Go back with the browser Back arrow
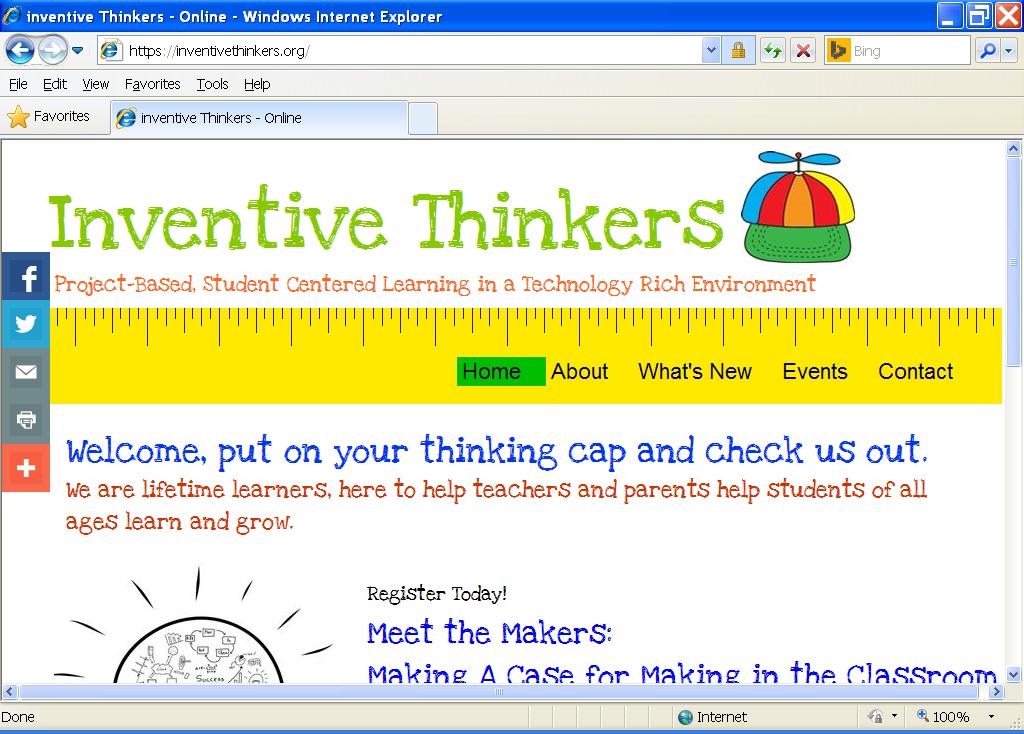Screen dimensions: 1024x734 click(x=20, y=50)
